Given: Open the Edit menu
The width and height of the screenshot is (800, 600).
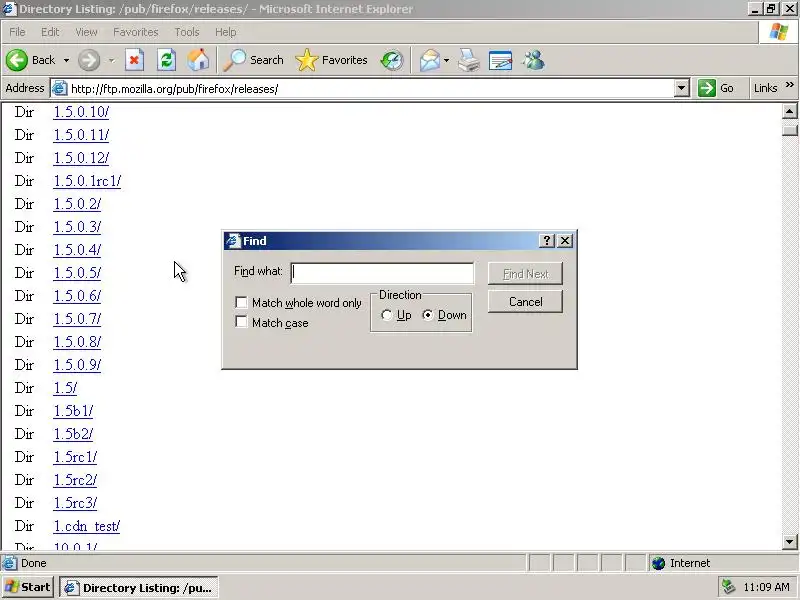Looking at the screenshot, I should (x=50, y=32).
